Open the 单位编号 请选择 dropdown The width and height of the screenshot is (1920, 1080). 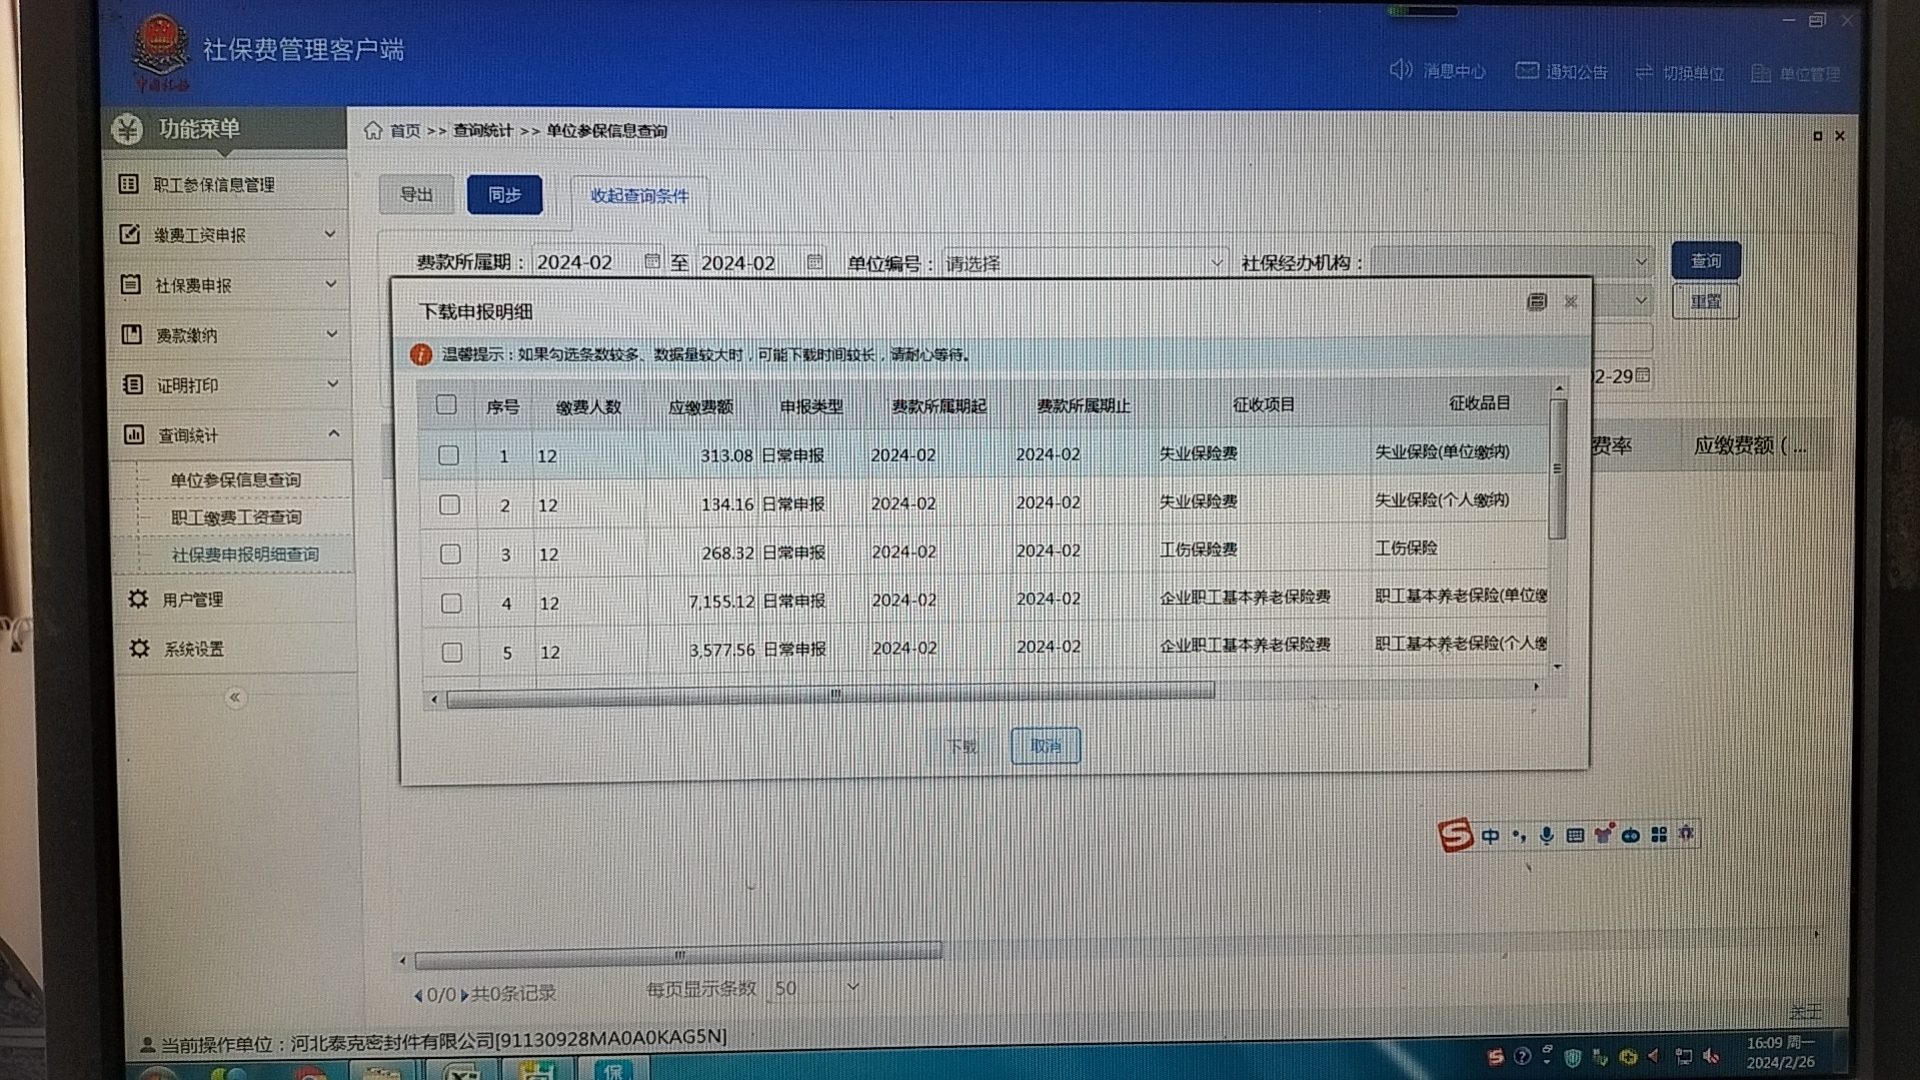tap(1084, 262)
